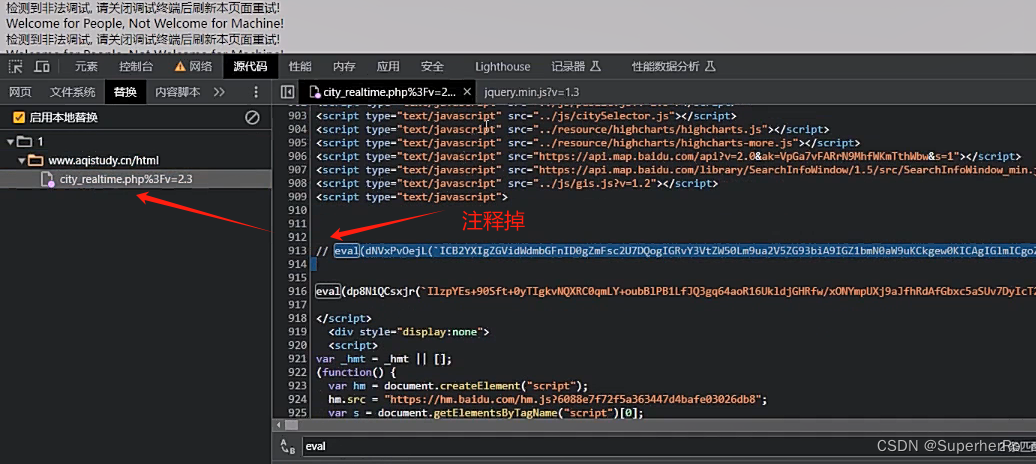Open the three-dot menu in navigator pane
This screenshot has width=1036, height=464.
coord(256,92)
